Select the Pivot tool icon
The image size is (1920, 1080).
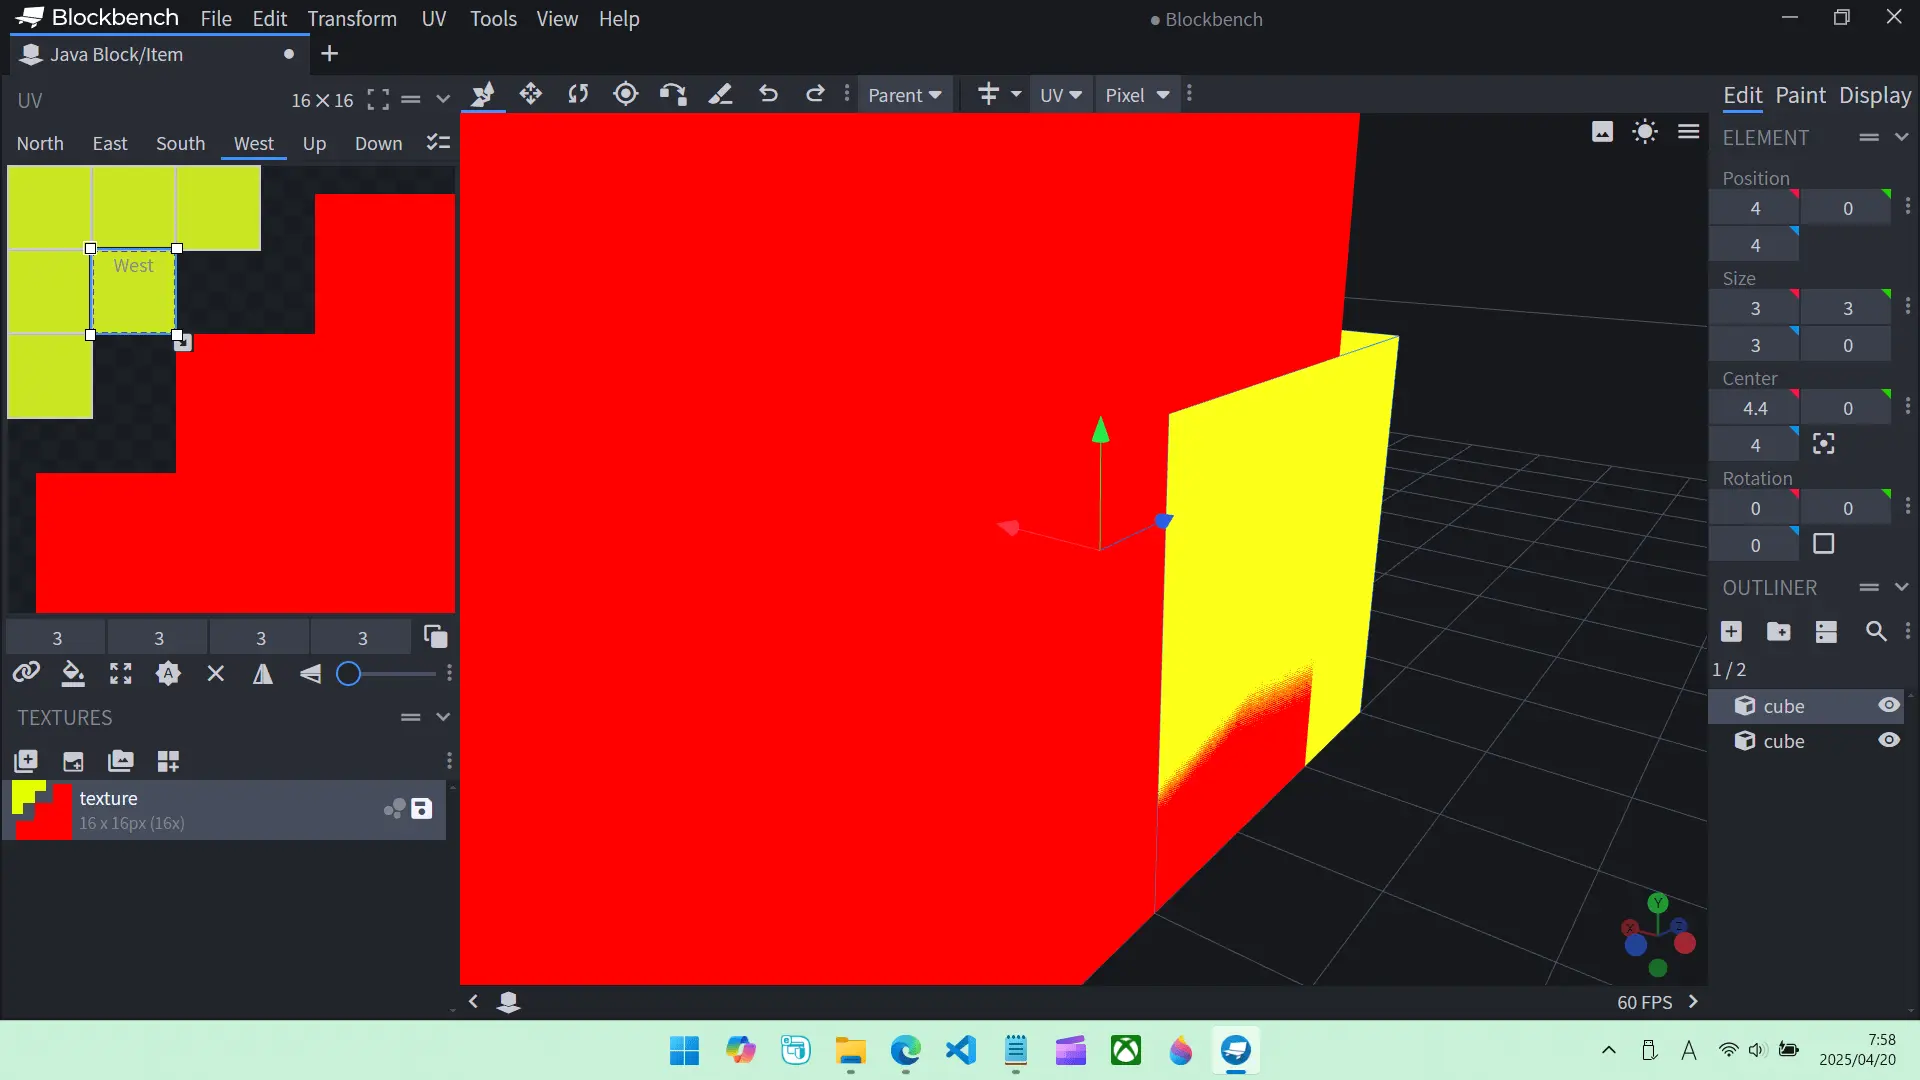tap(626, 94)
